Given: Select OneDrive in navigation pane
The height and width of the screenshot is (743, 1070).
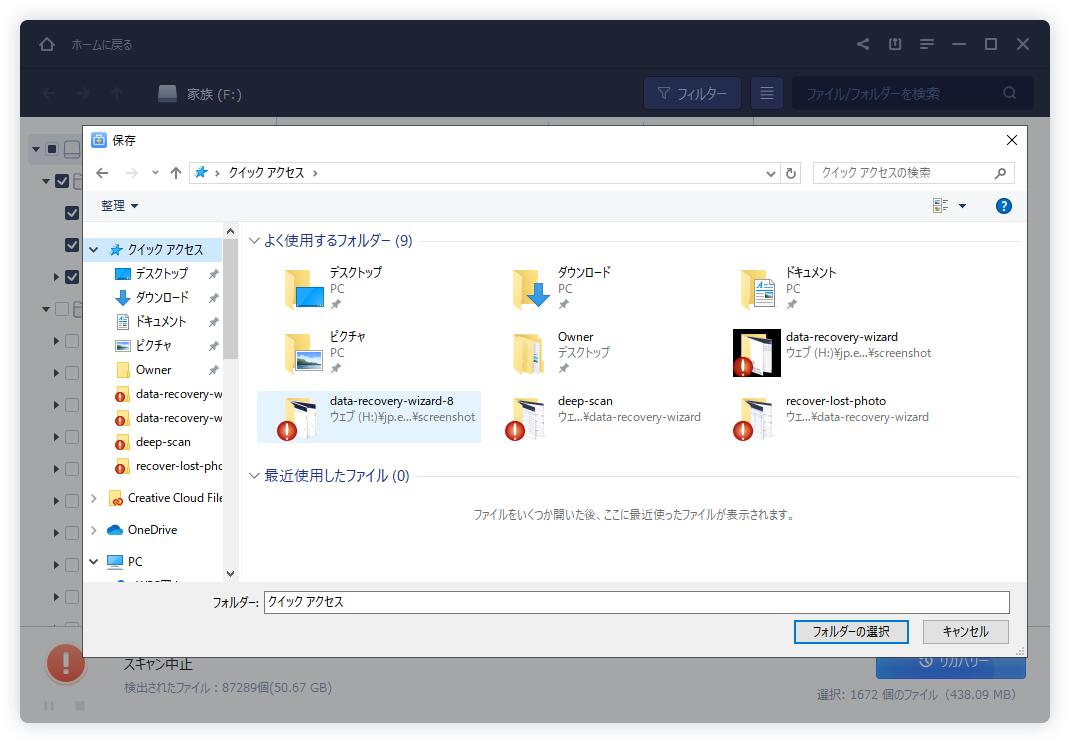Looking at the screenshot, I should click(151, 530).
